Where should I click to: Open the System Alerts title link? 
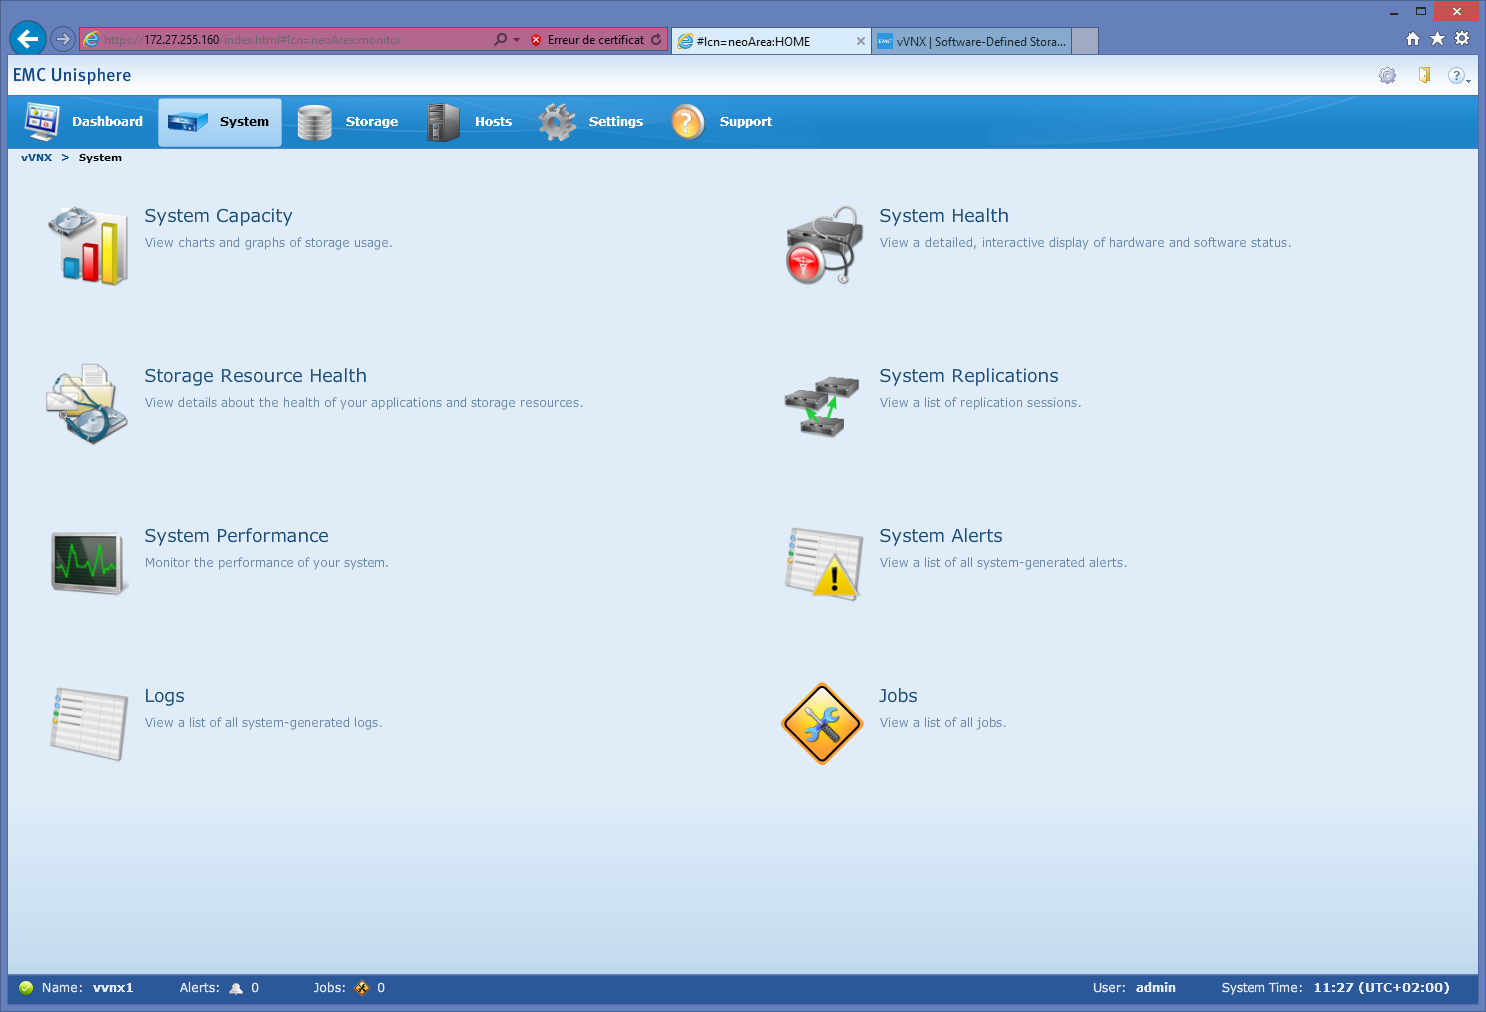940,536
